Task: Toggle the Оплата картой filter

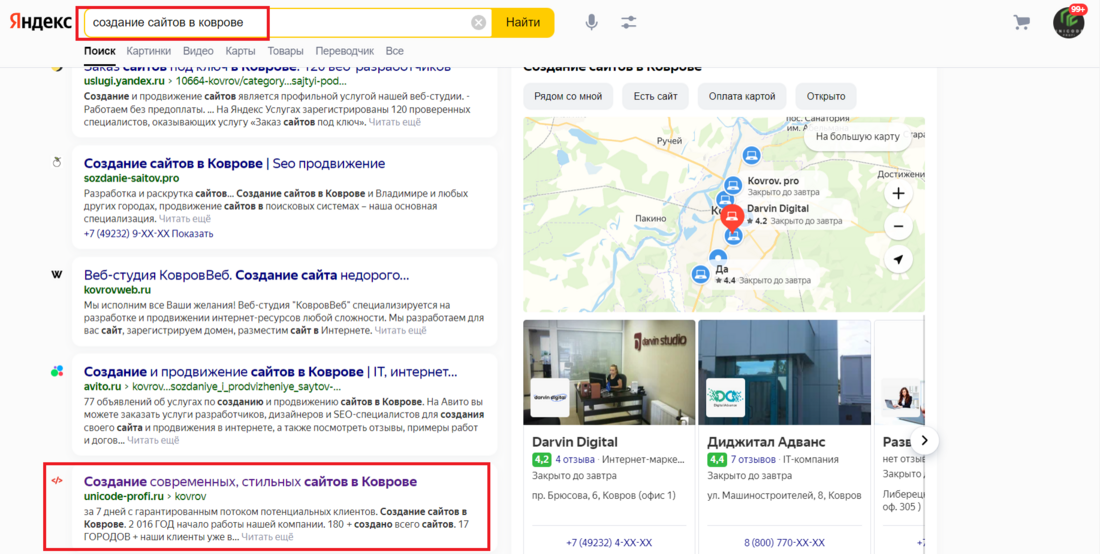Action: click(742, 97)
